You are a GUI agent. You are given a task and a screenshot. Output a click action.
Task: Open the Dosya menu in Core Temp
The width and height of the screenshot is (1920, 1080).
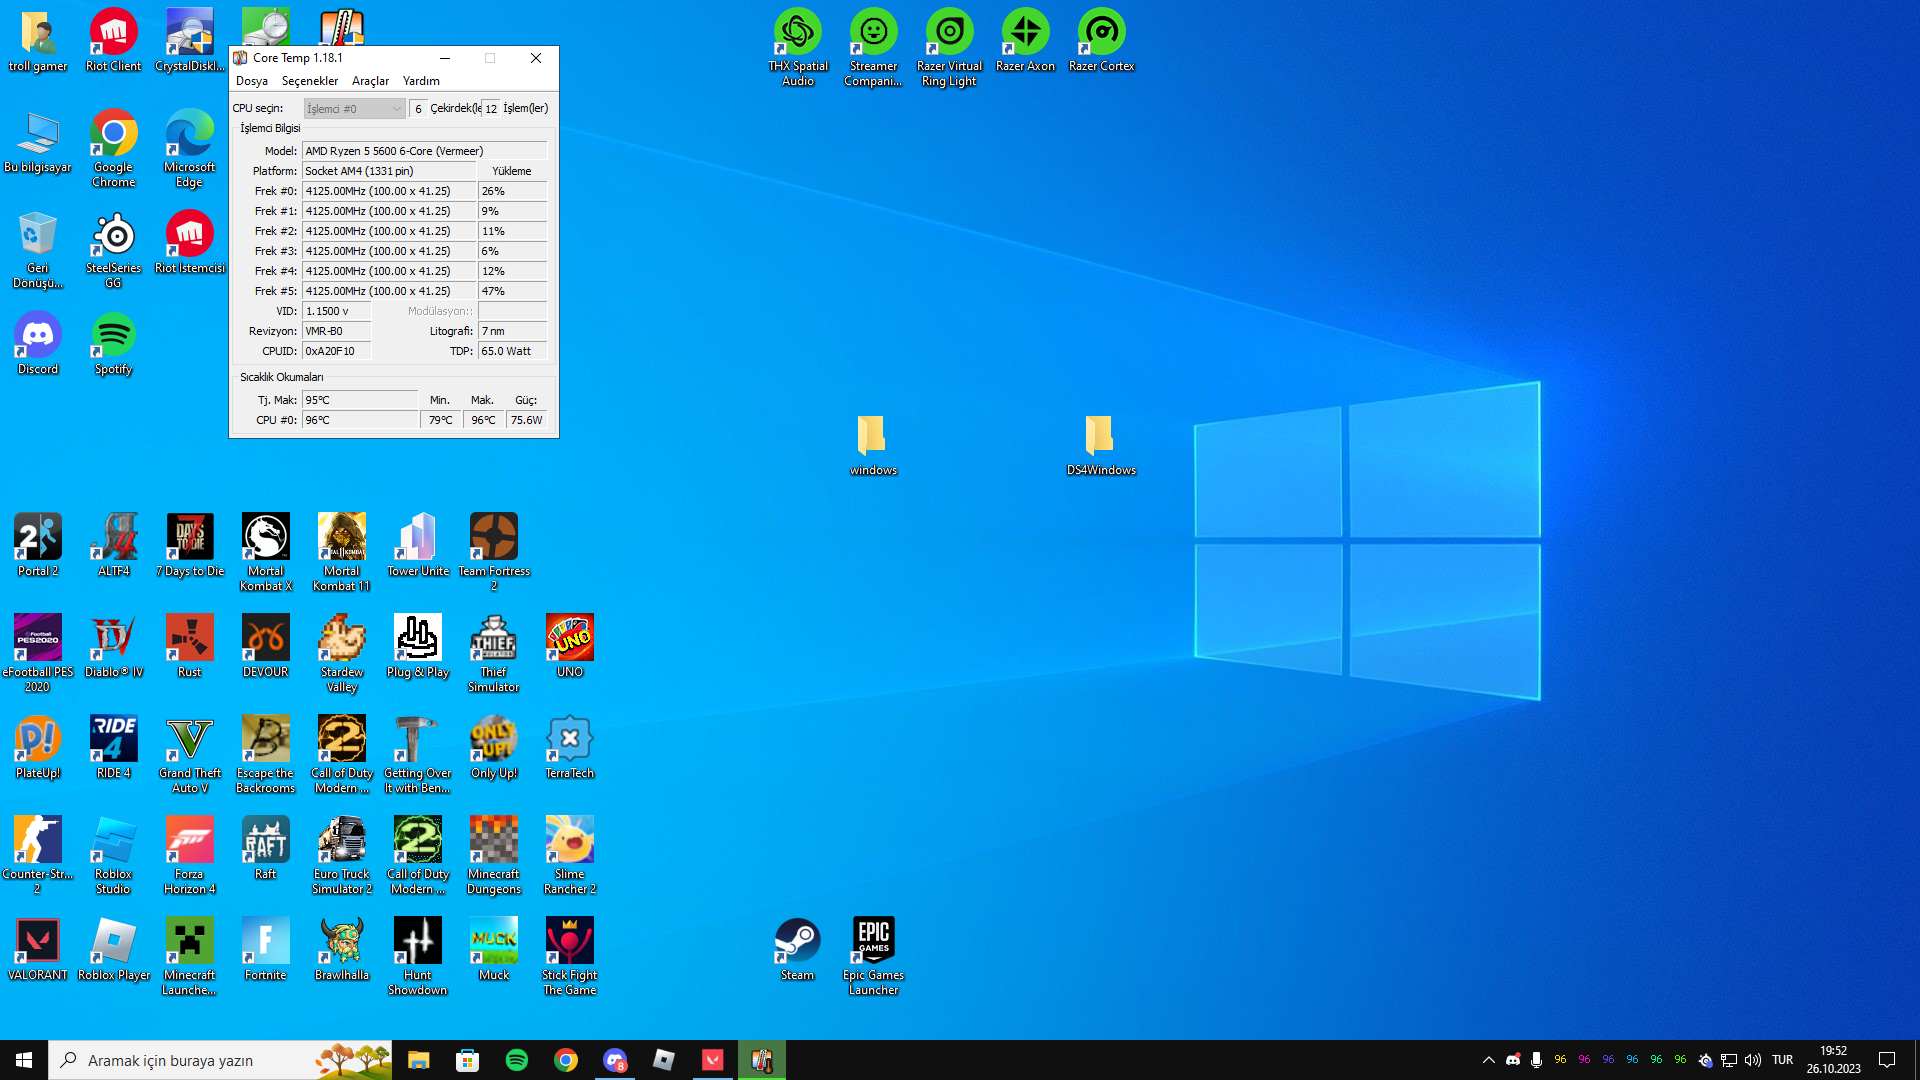[x=251, y=81]
